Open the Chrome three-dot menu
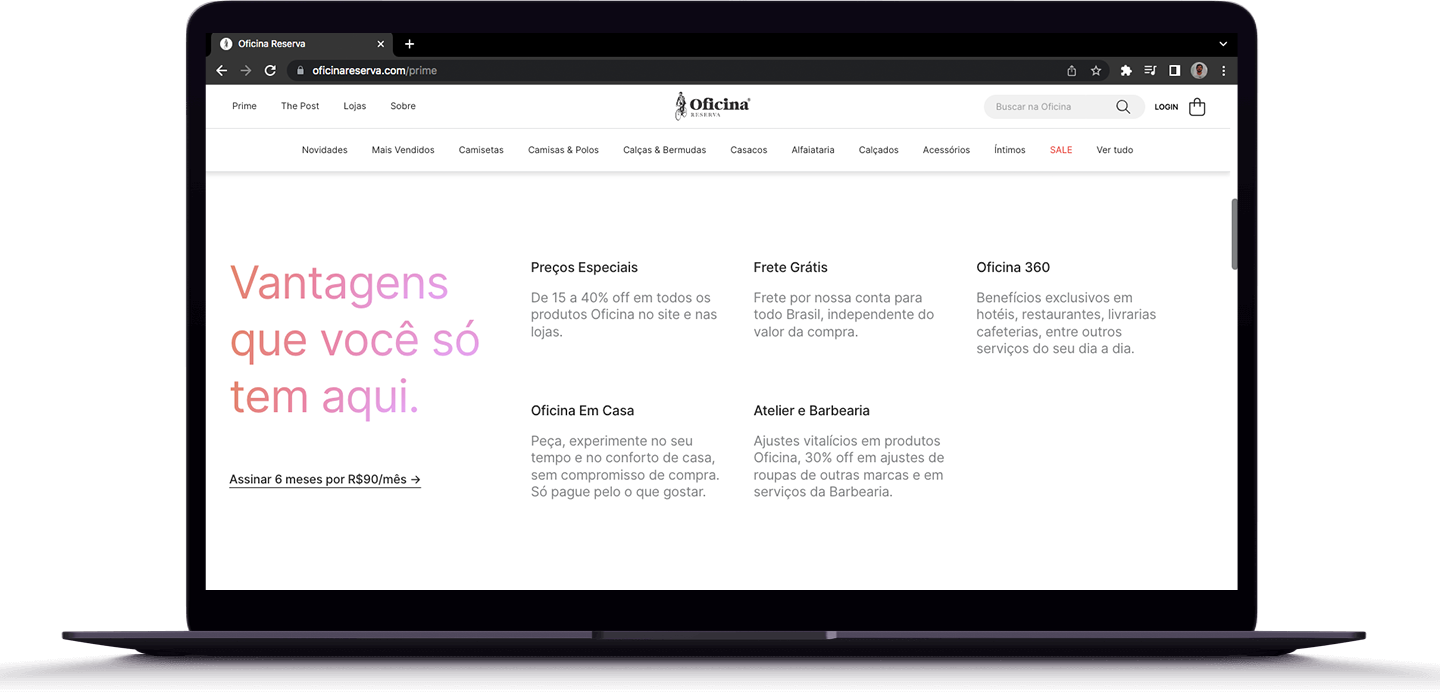The width and height of the screenshot is (1440, 695). coord(1223,71)
